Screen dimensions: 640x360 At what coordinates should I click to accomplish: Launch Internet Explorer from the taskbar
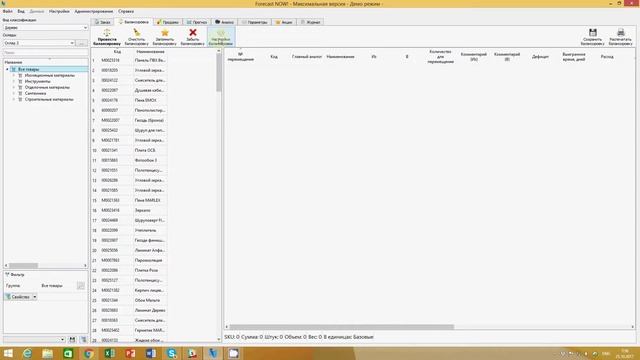pyautogui.click(x=27, y=353)
